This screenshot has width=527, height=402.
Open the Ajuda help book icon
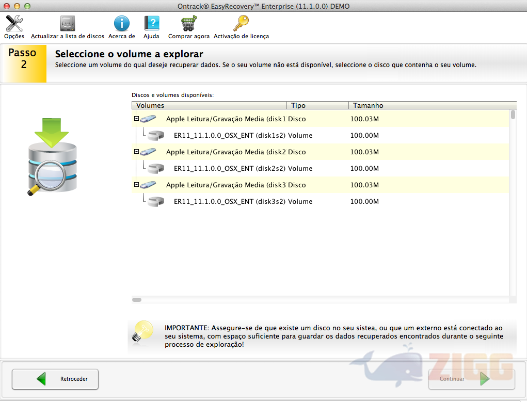pos(152,24)
